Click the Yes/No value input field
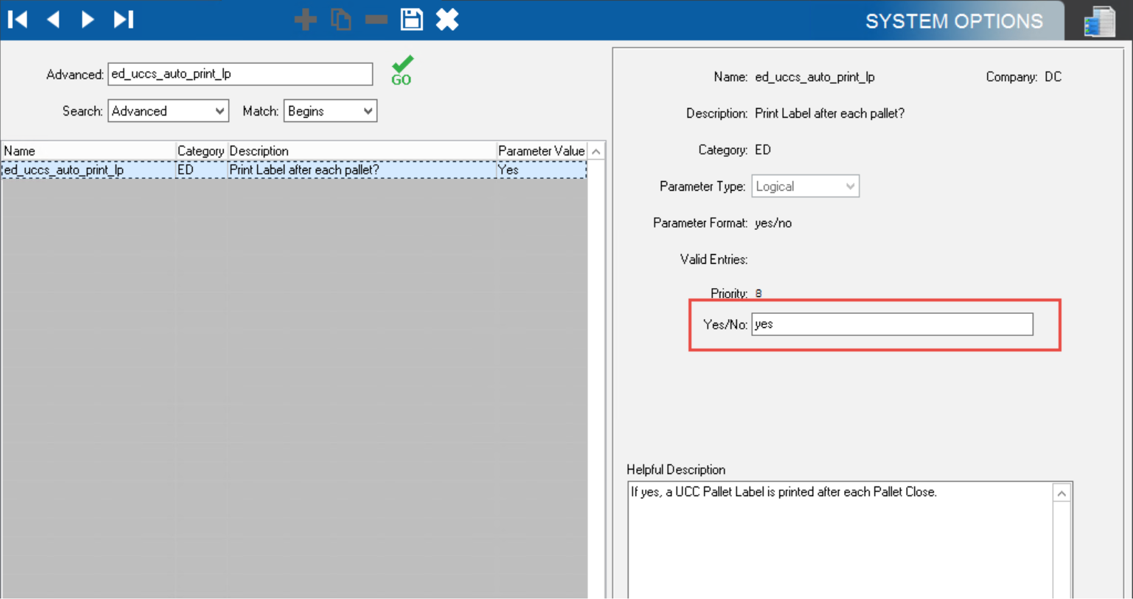 892,324
